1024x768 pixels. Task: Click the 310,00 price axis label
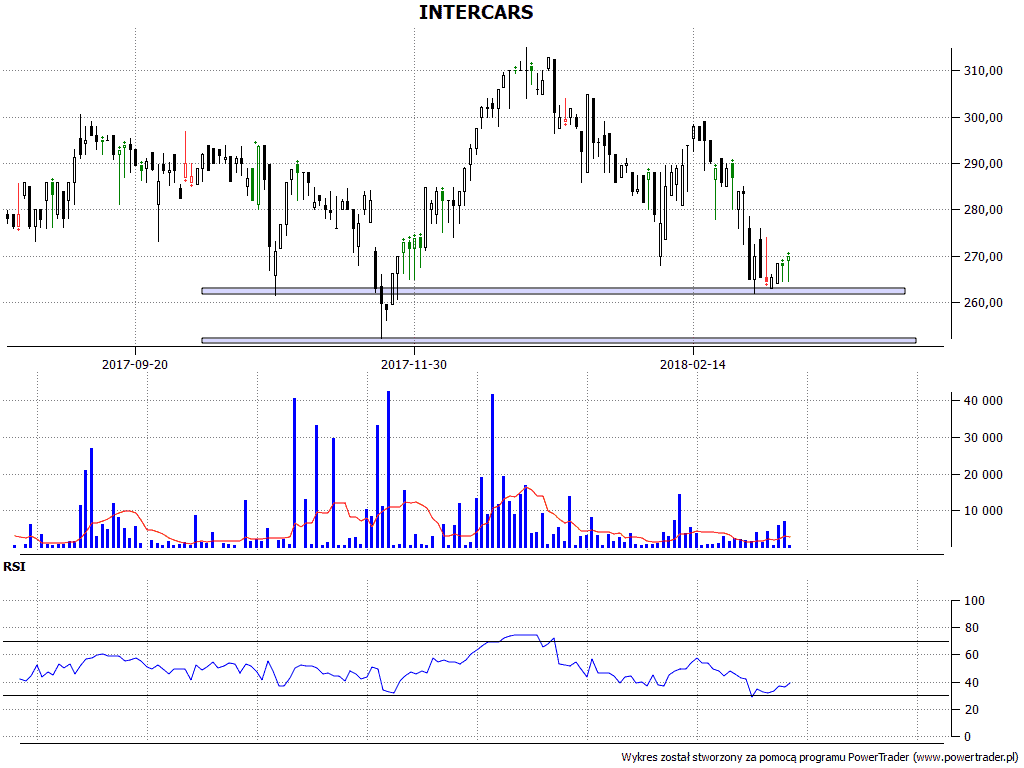(984, 71)
